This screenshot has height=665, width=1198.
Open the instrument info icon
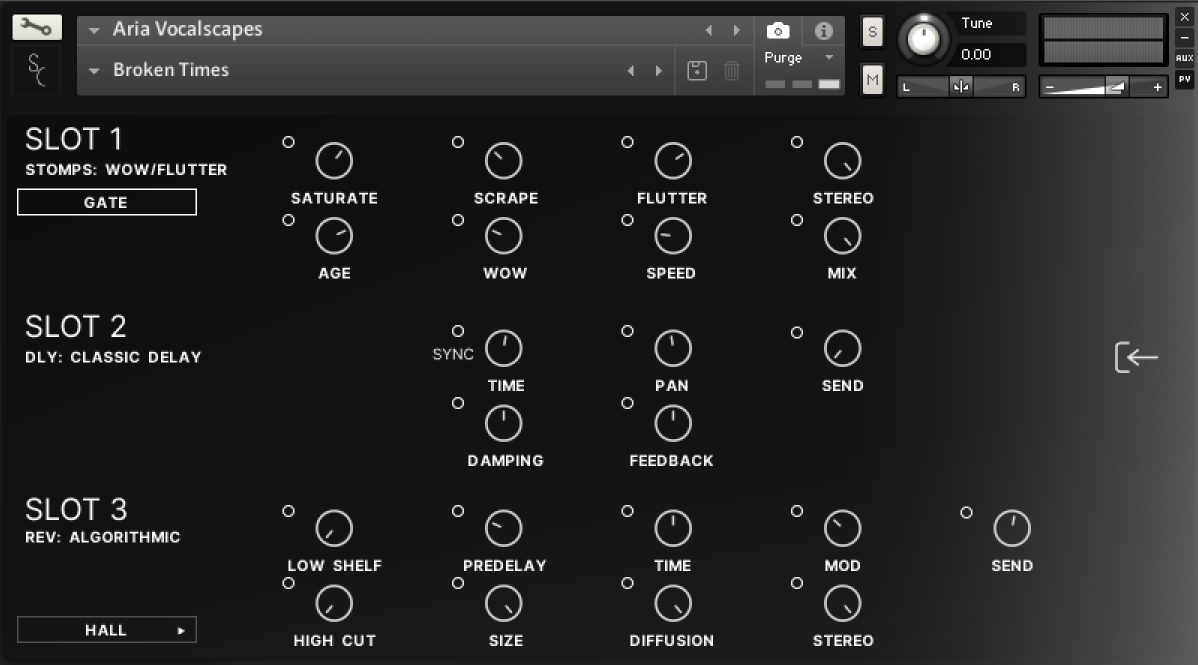823,31
